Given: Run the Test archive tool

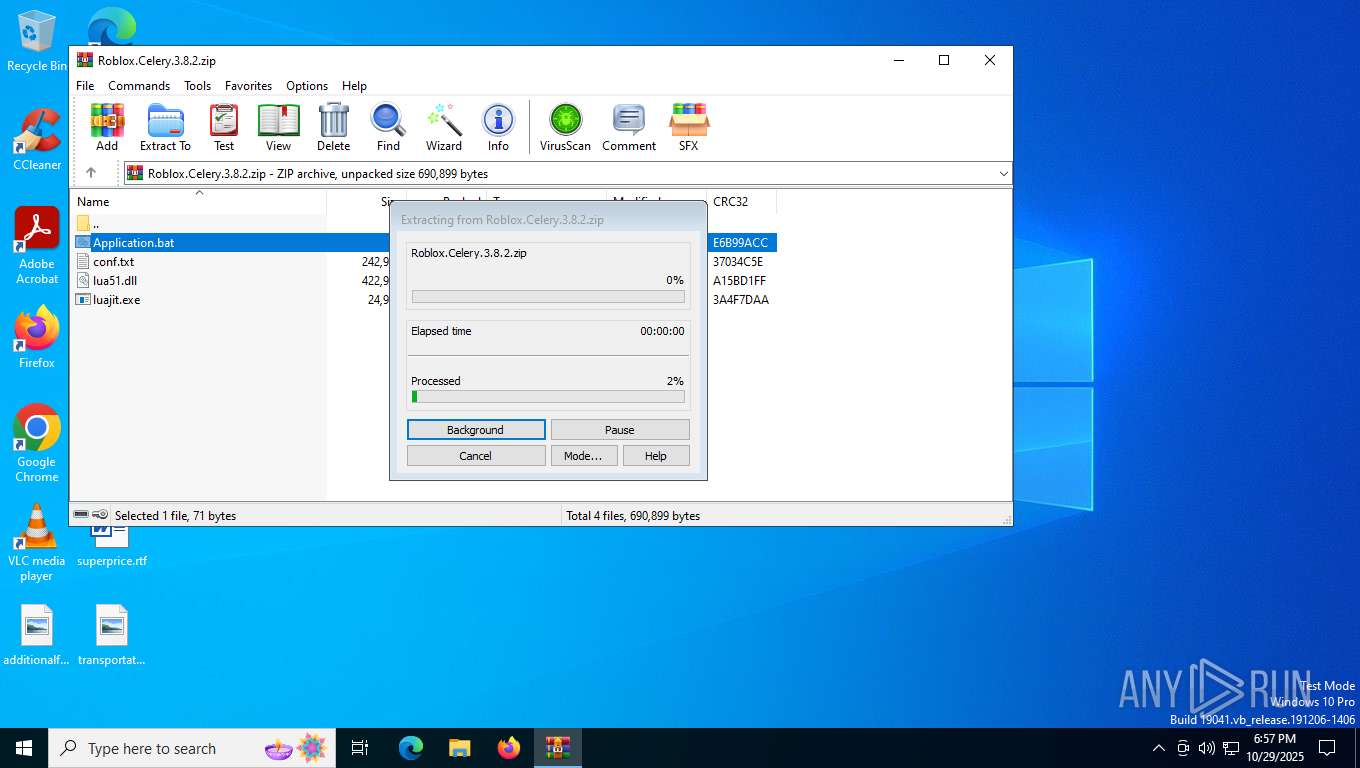Looking at the screenshot, I should coord(224,127).
